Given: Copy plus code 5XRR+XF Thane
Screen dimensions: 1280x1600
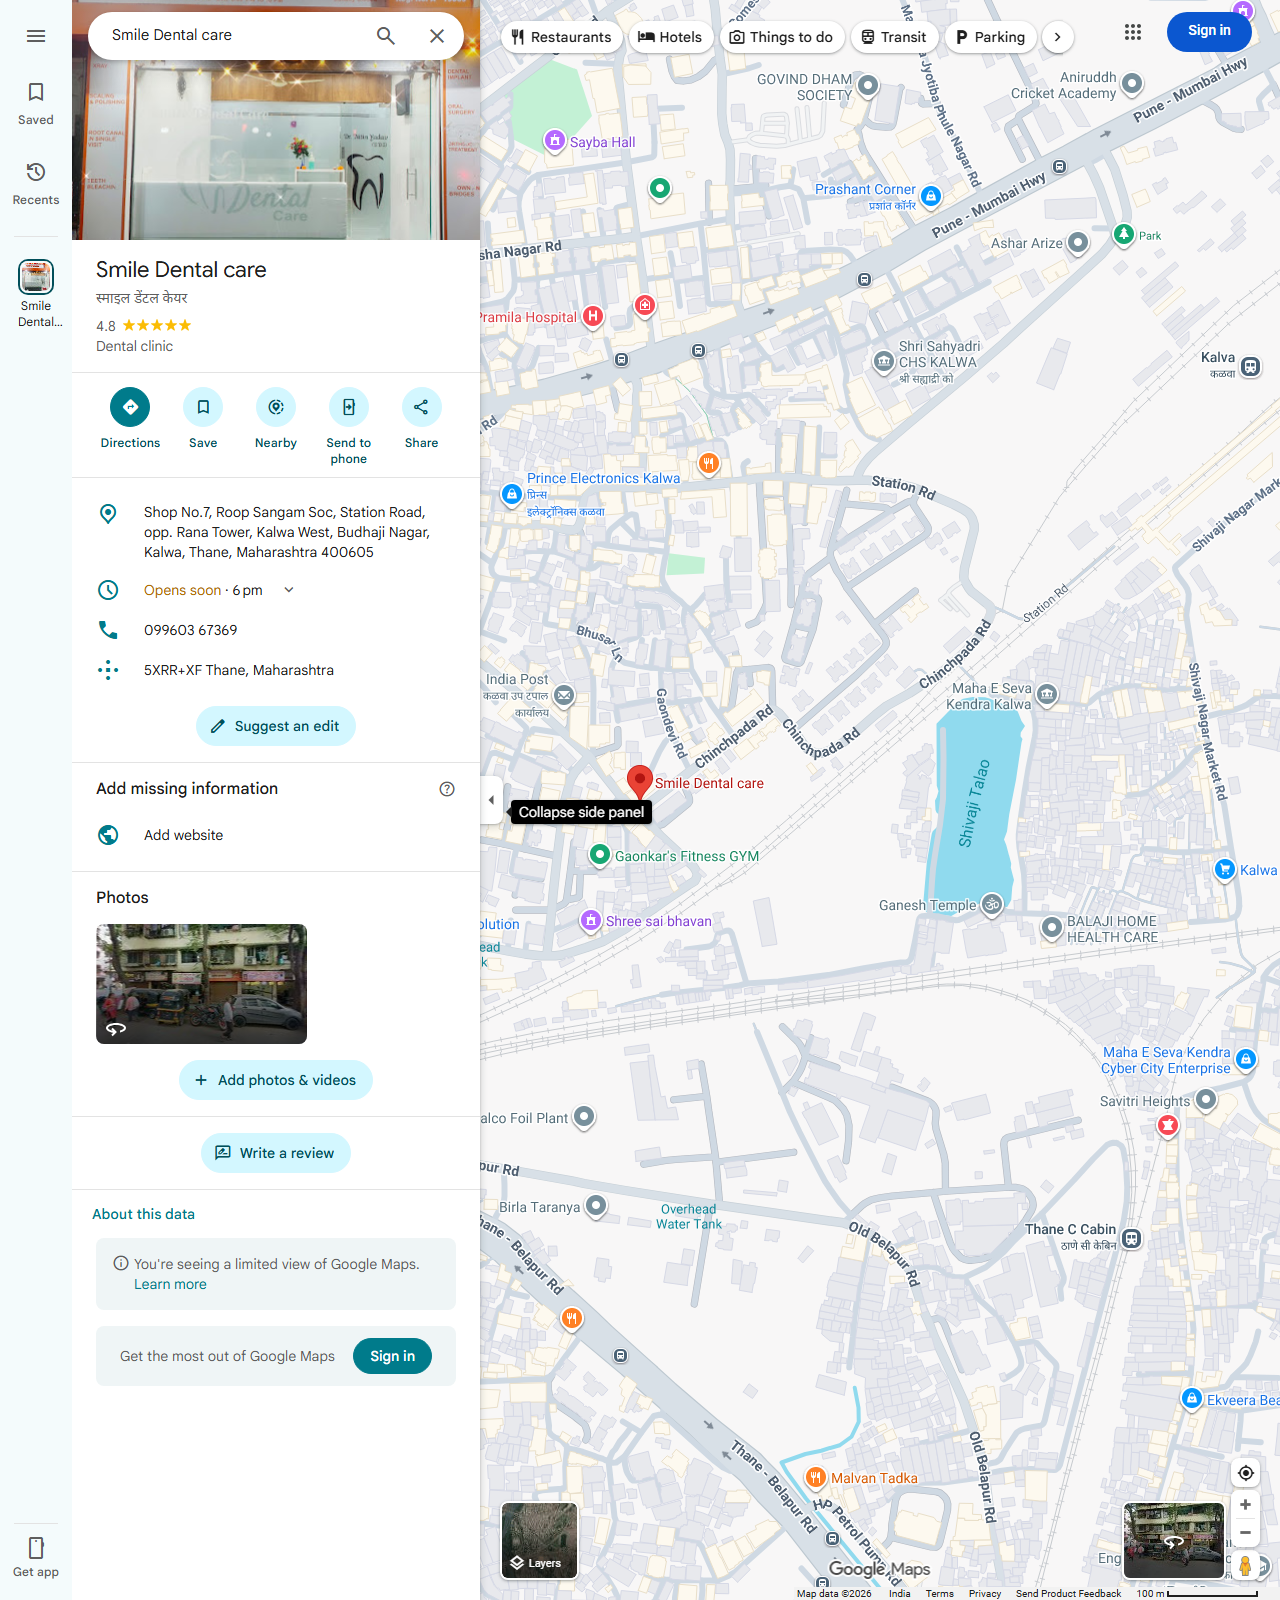Looking at the screenshot, I should [x=276, y=670].
